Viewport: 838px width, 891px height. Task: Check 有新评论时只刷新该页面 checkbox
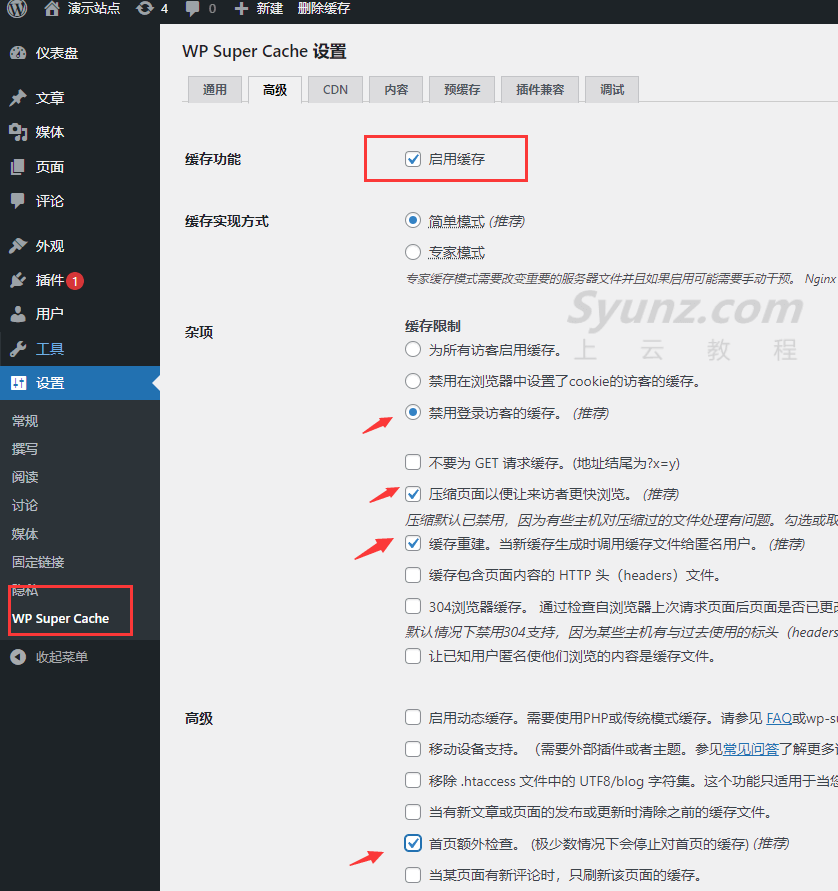pos(413,875)
